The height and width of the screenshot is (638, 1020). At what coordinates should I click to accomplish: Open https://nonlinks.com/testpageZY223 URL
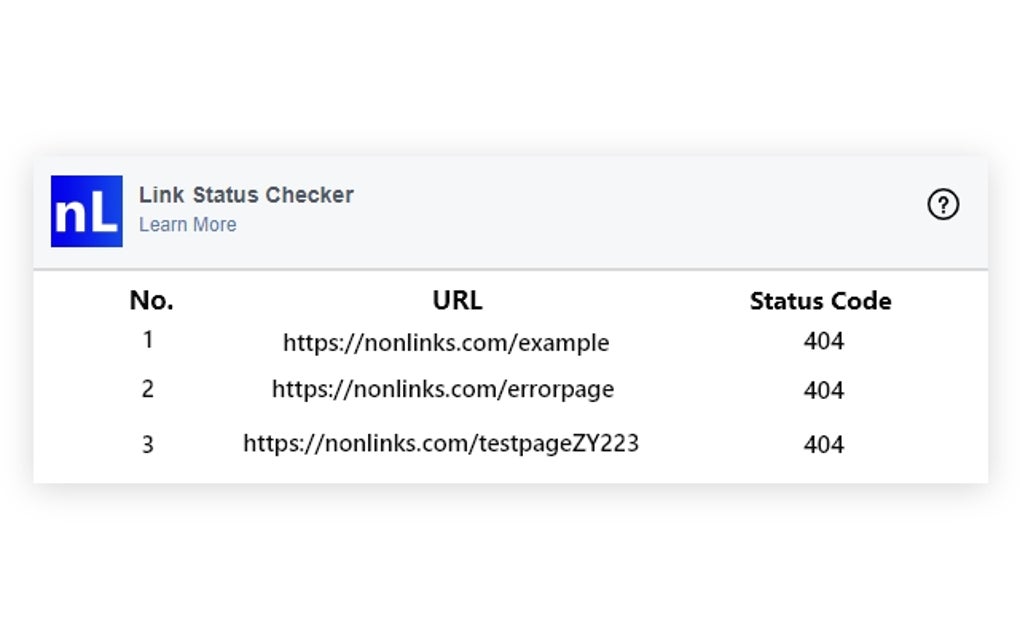click(443, 443)
